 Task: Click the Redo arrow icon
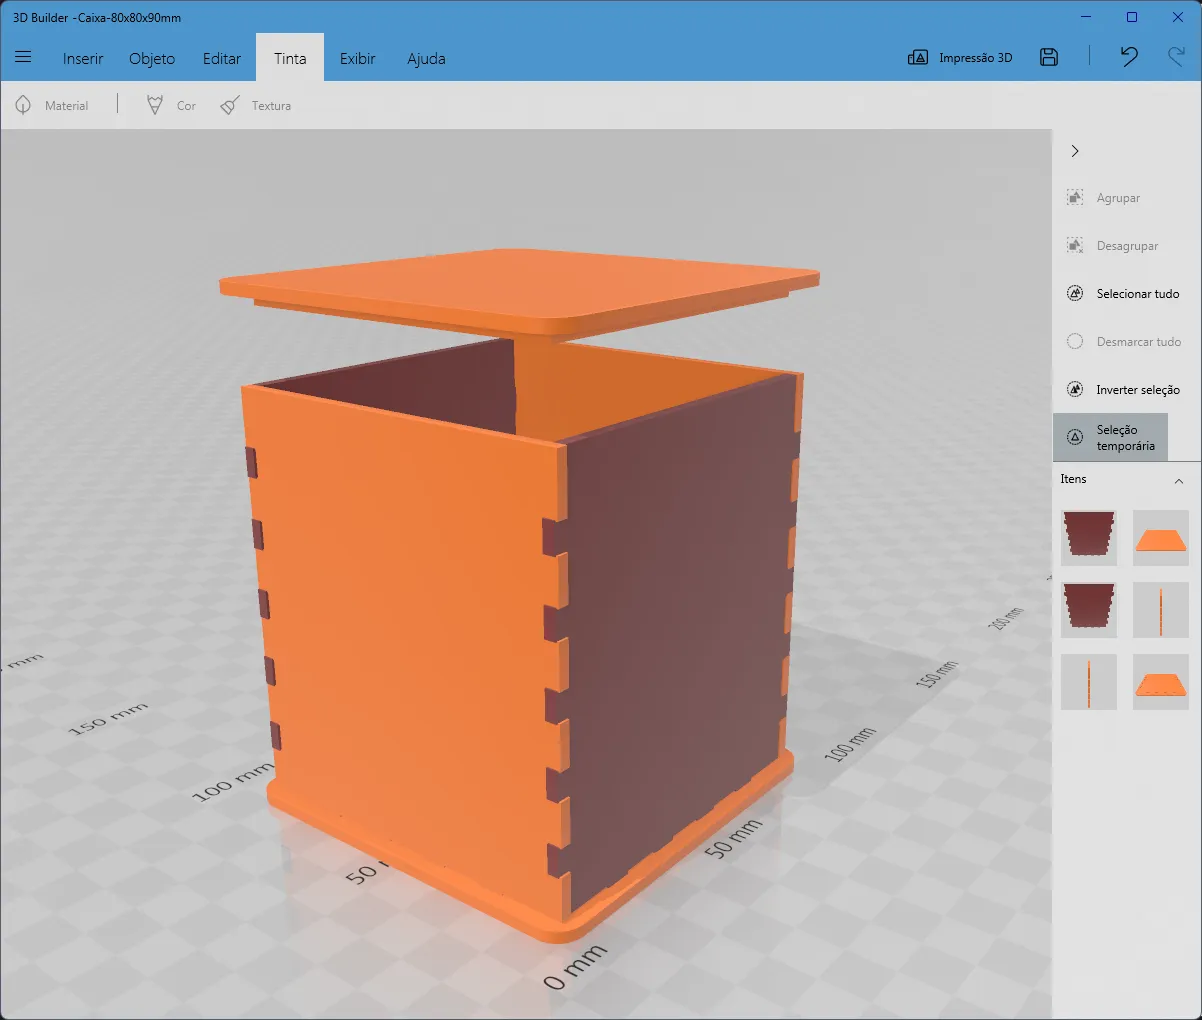tap(1176, 57)
